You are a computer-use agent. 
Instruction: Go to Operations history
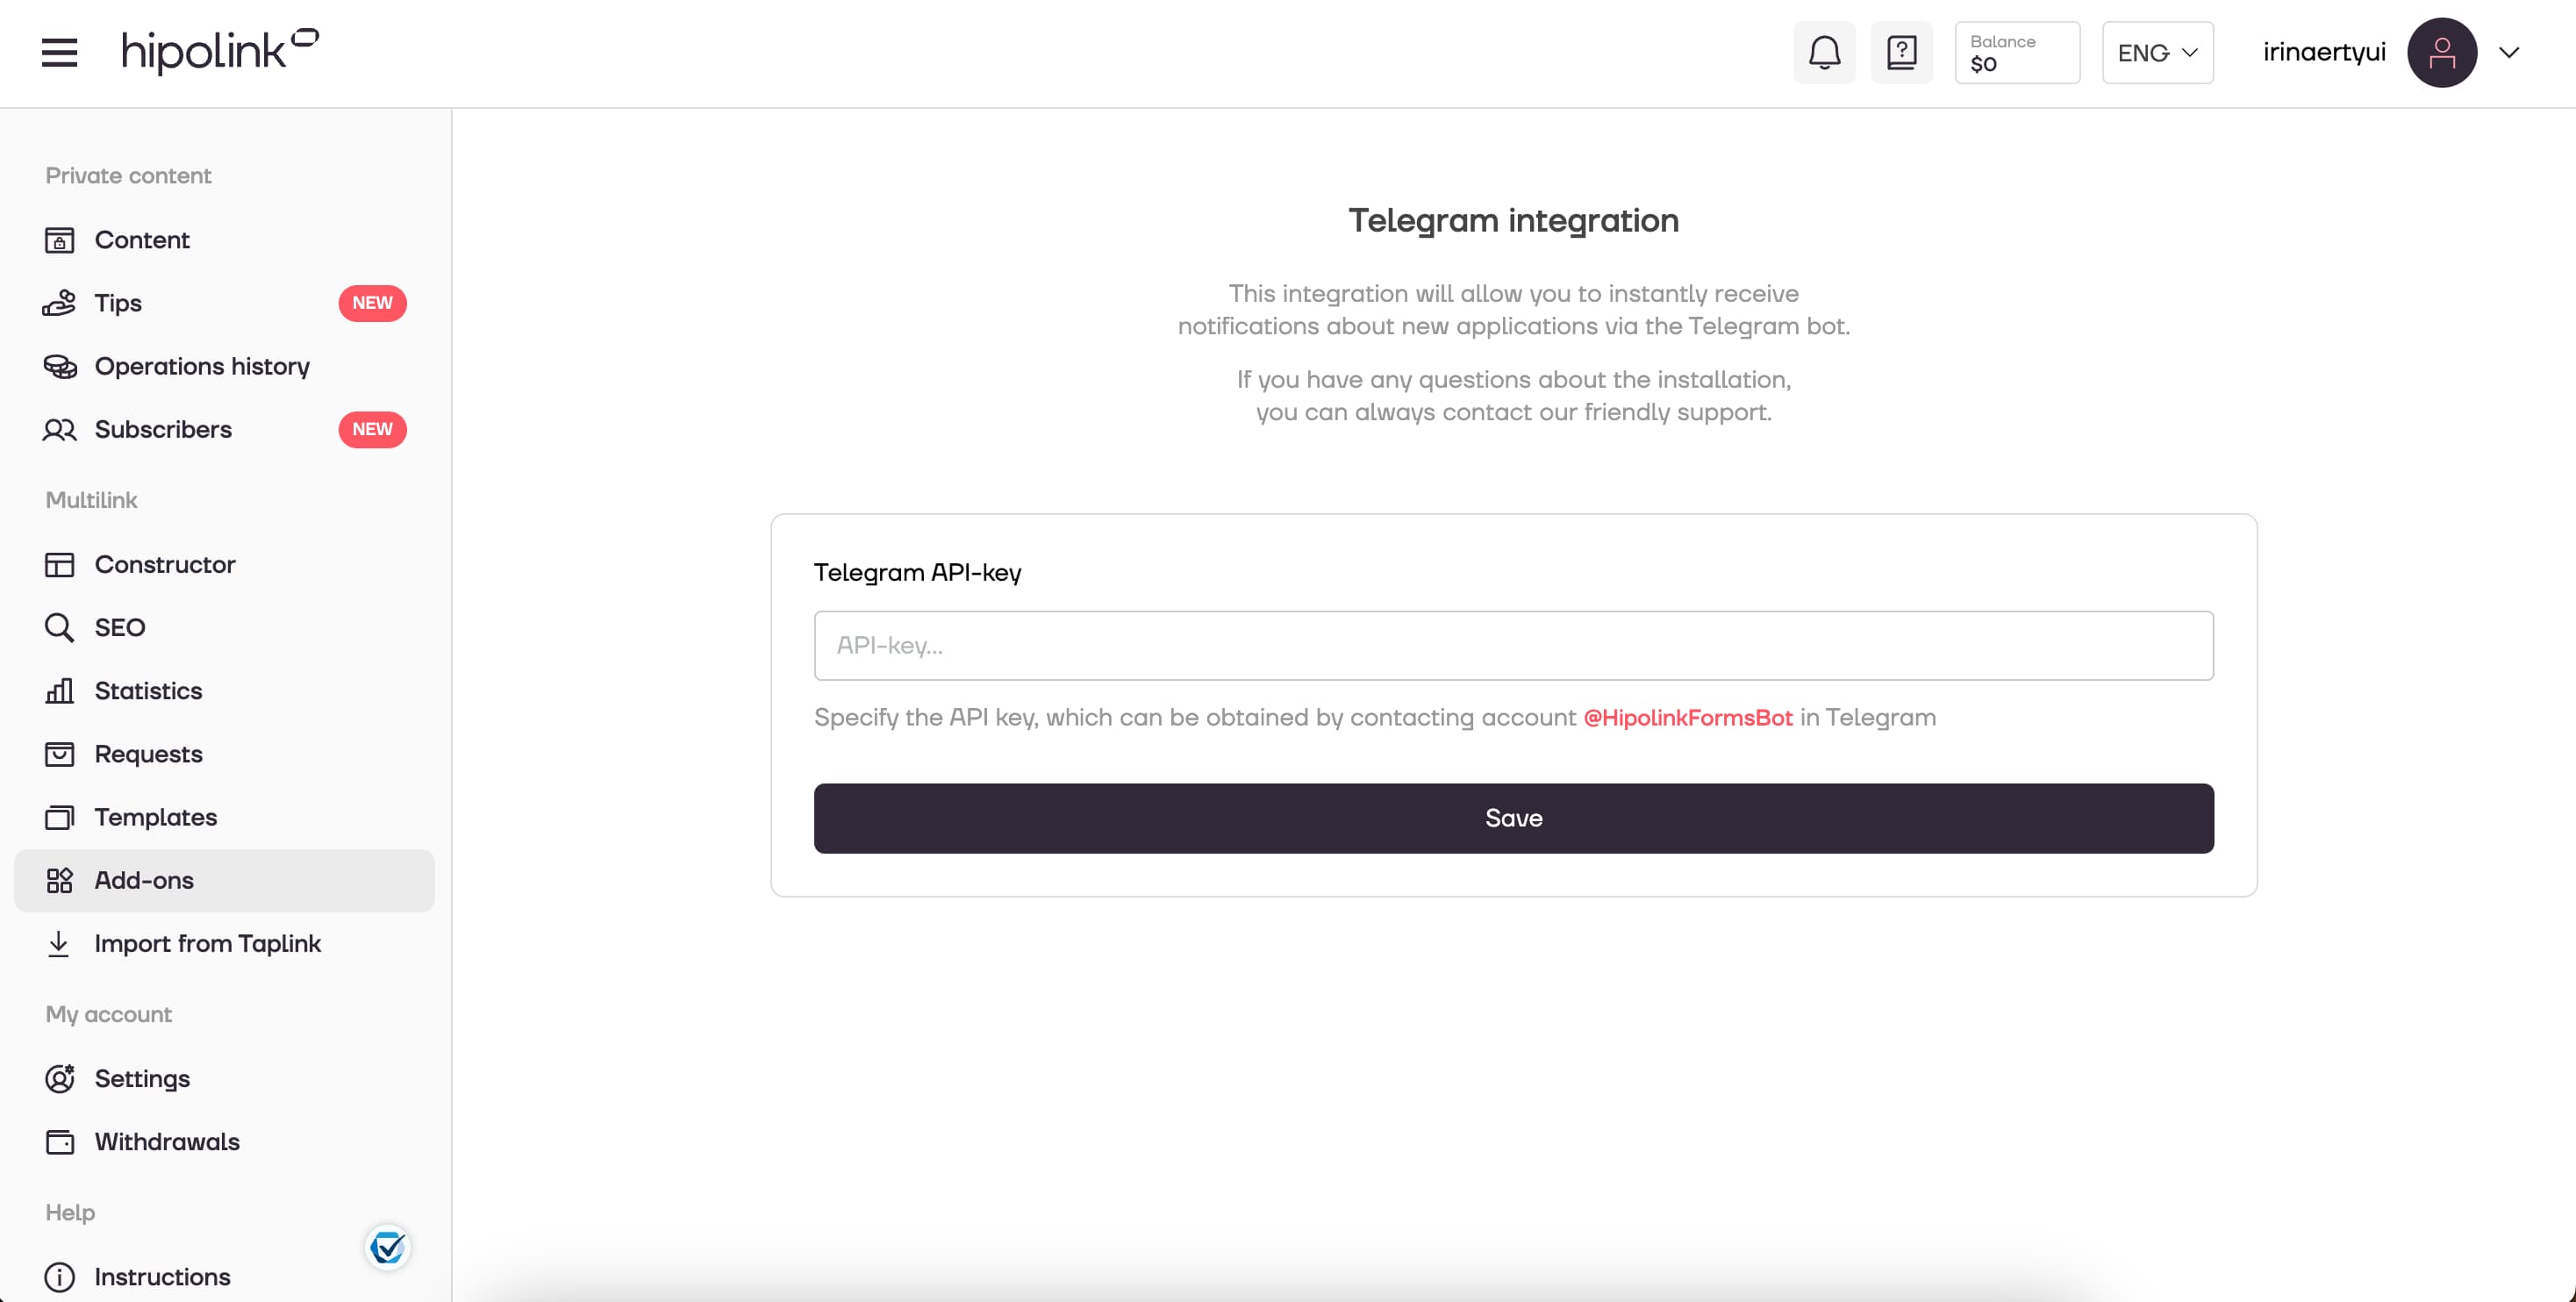224,366
